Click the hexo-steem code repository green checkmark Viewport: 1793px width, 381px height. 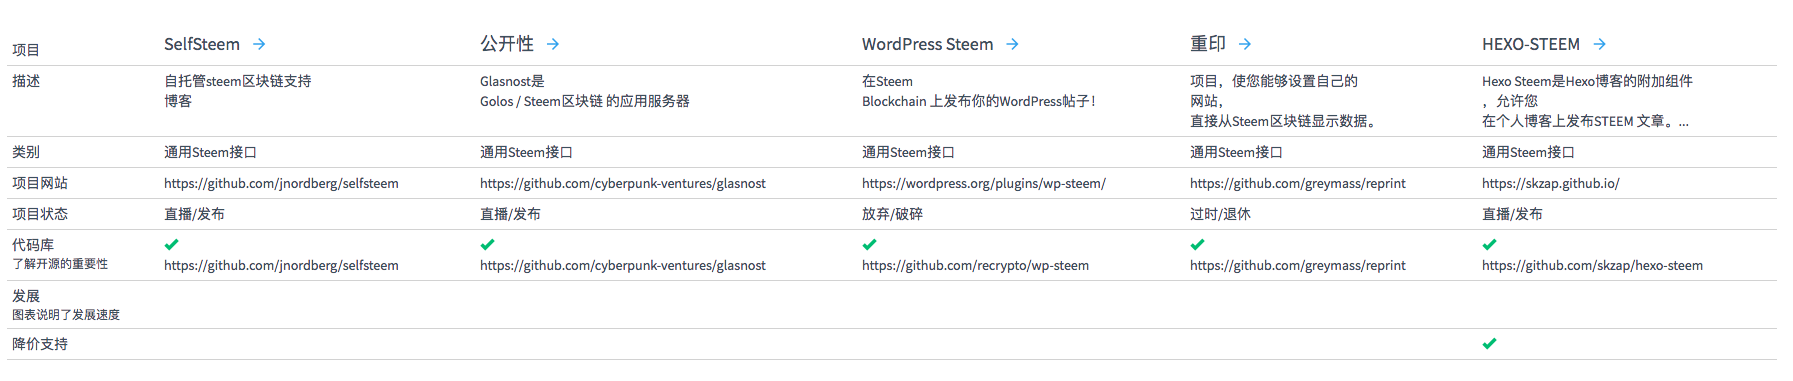(1489, 244)
